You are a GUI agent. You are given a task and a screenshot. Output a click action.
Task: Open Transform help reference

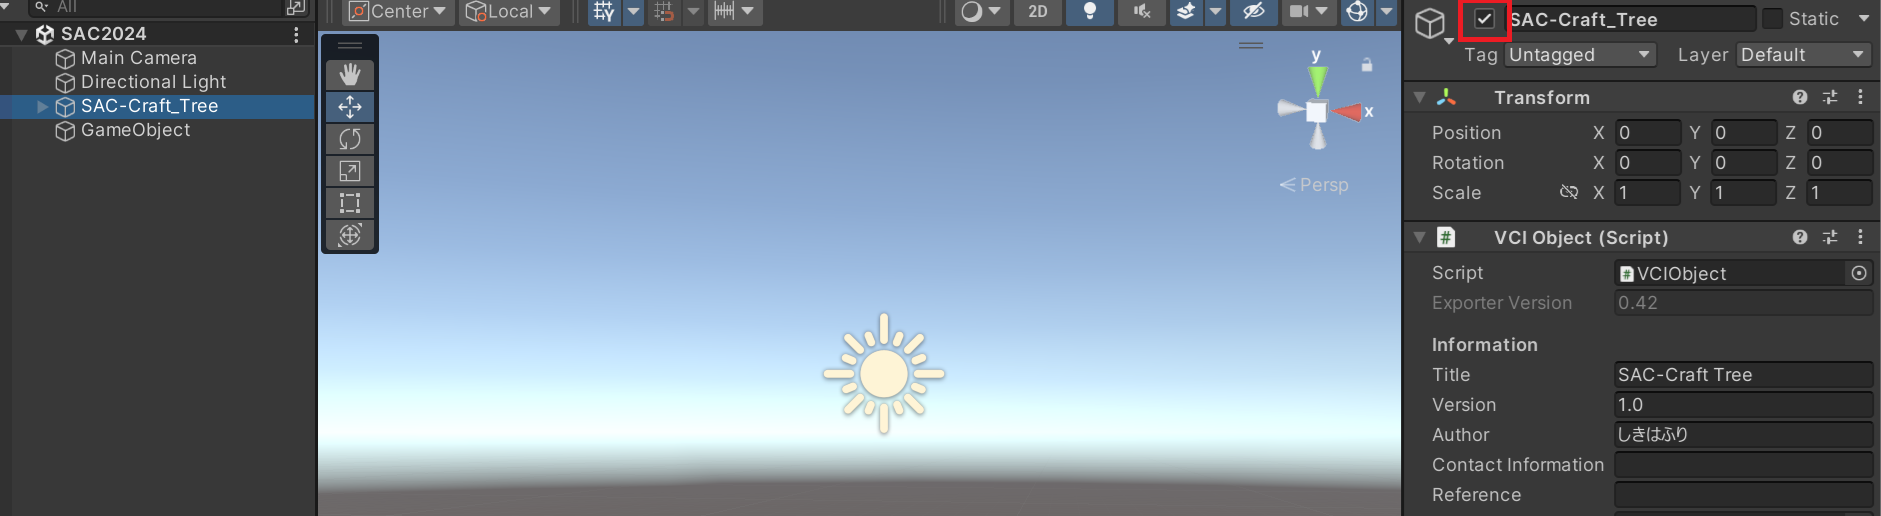coord(1800,97)
